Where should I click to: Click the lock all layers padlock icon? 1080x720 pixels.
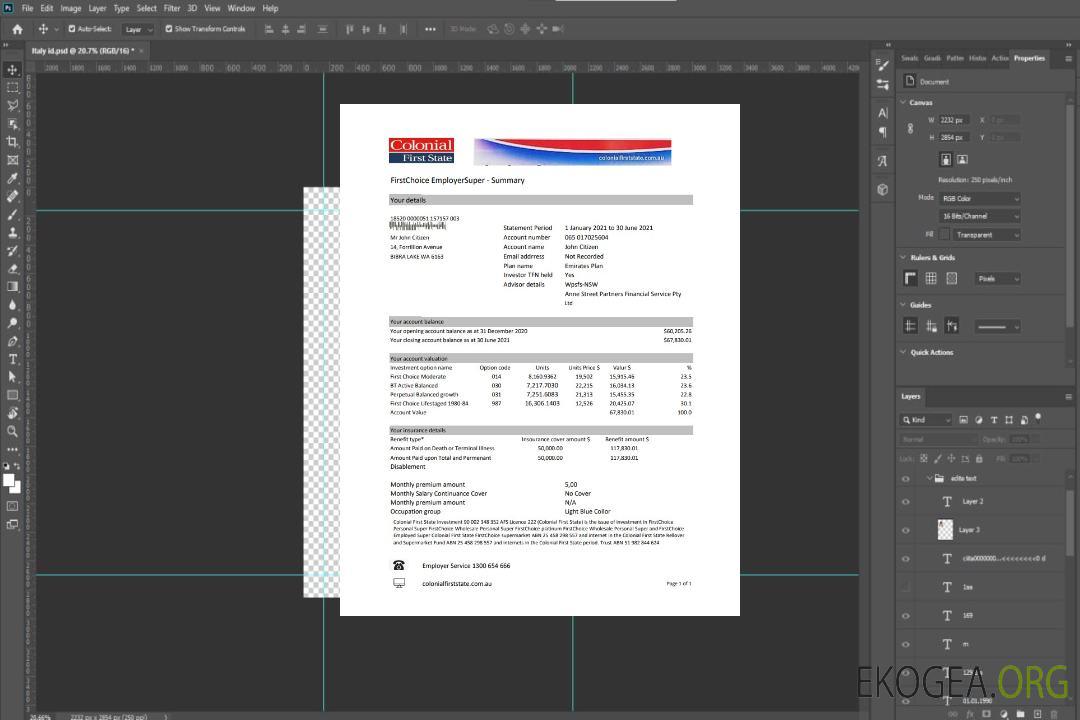point(979,459)
